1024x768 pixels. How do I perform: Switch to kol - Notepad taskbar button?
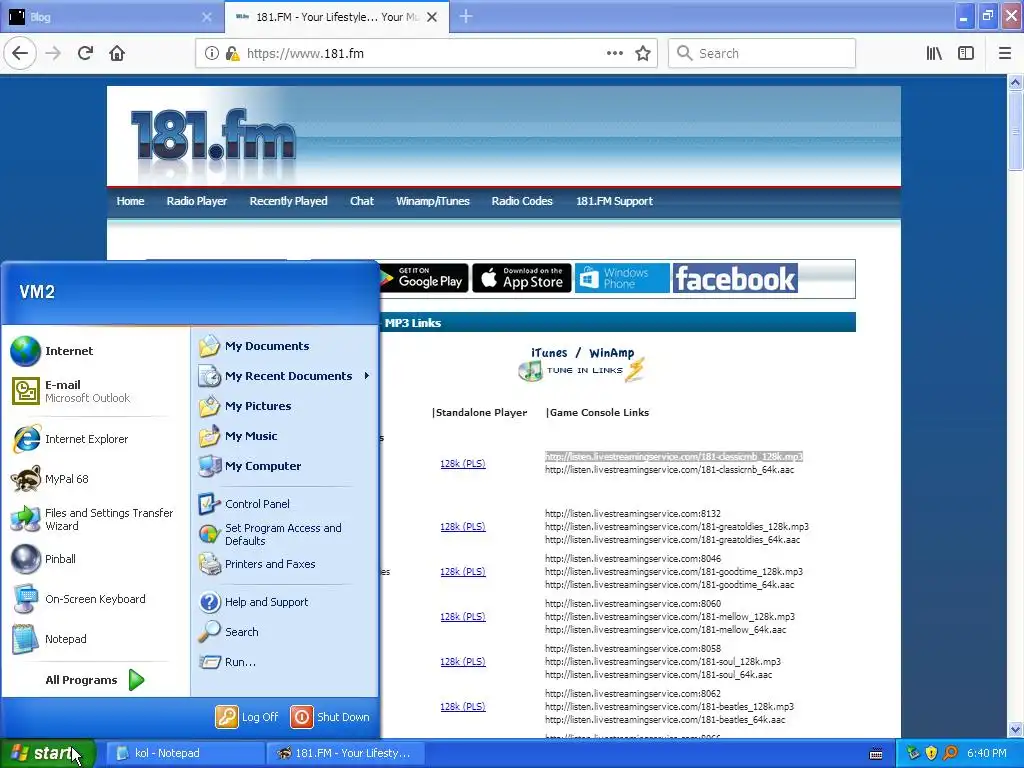[185, 753]
